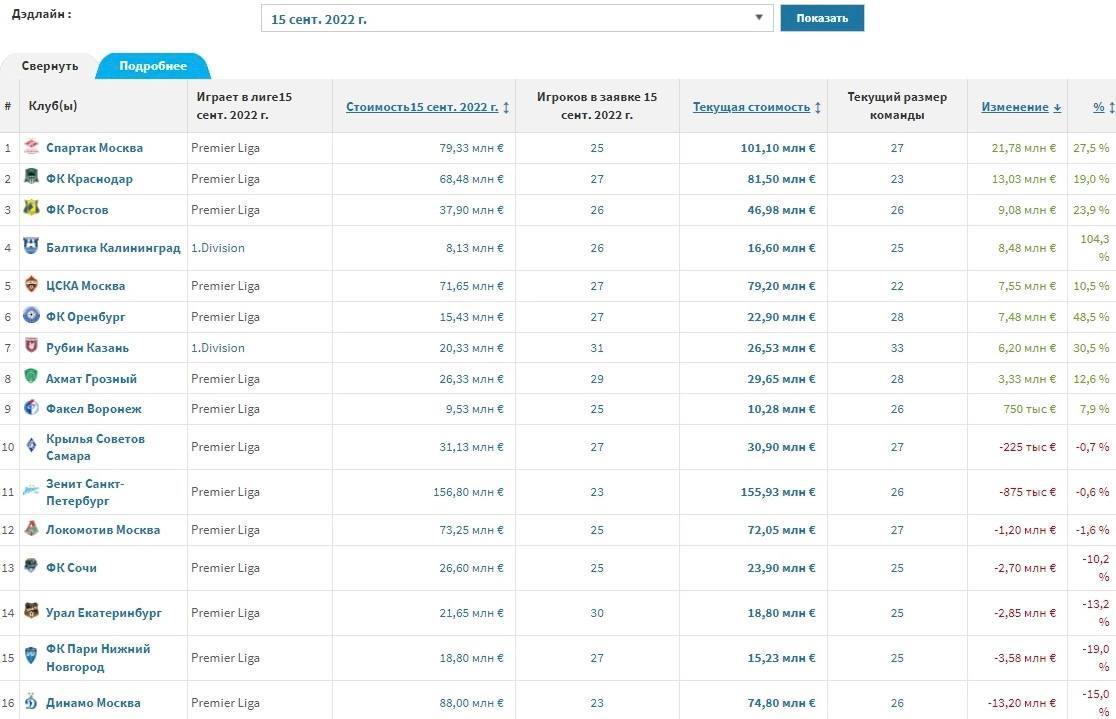Viewport: 1116px width, 719px height.
Task: Click current value 155,93 млн € for Зенит
Action: tap(778, 492)
